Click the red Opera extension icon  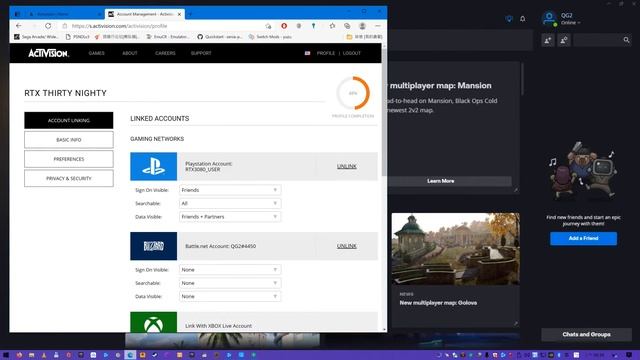pyautogui.click(x=284, y=26)
